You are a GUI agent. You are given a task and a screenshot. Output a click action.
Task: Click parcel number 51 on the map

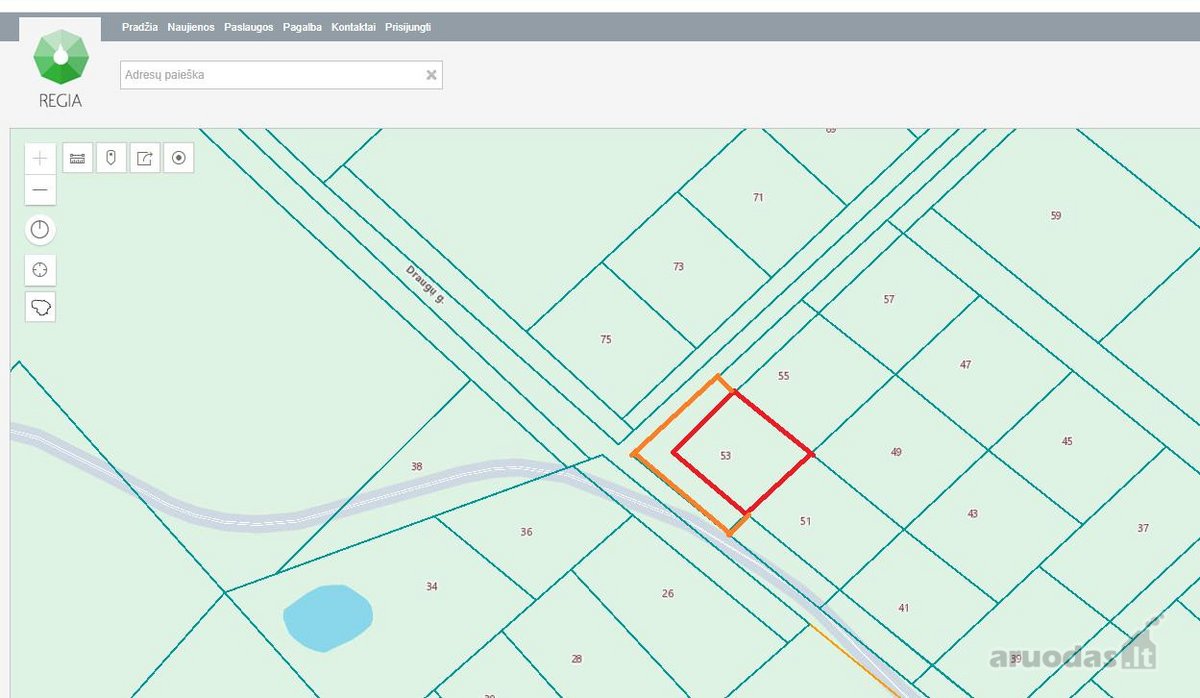click(806, 521)
